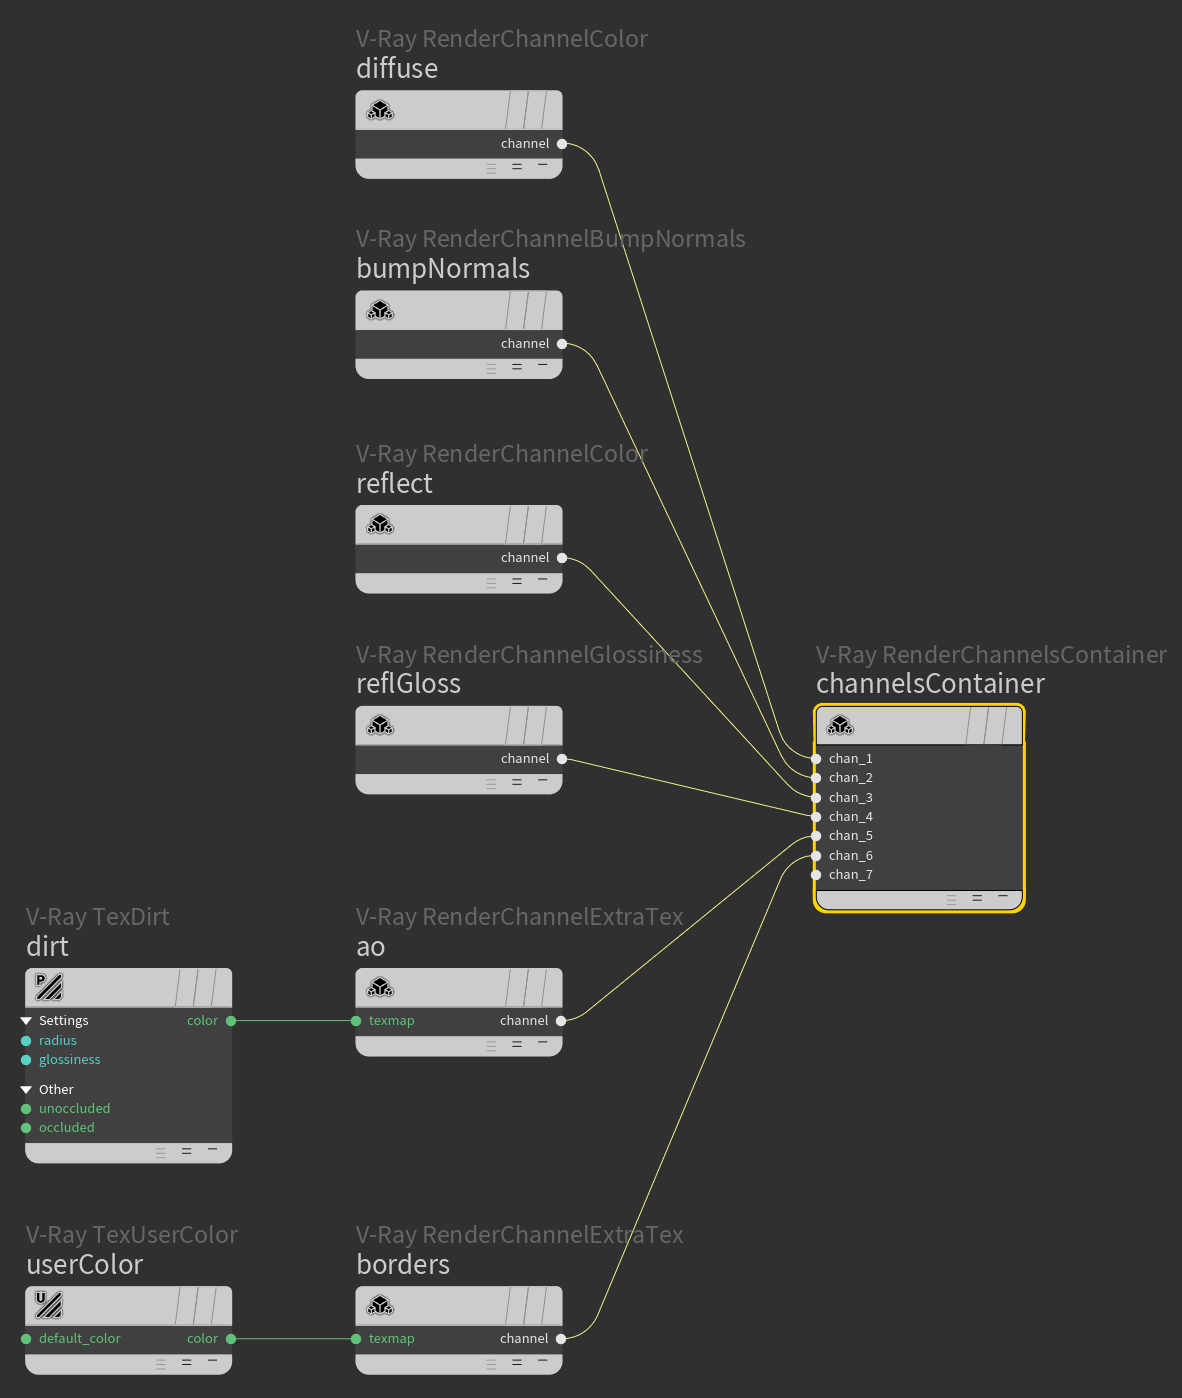Minimize bumpNormals node with its dash button
Viewport: 1182px width, 1398px height.
pyautogui.click(x=543, y=365)
